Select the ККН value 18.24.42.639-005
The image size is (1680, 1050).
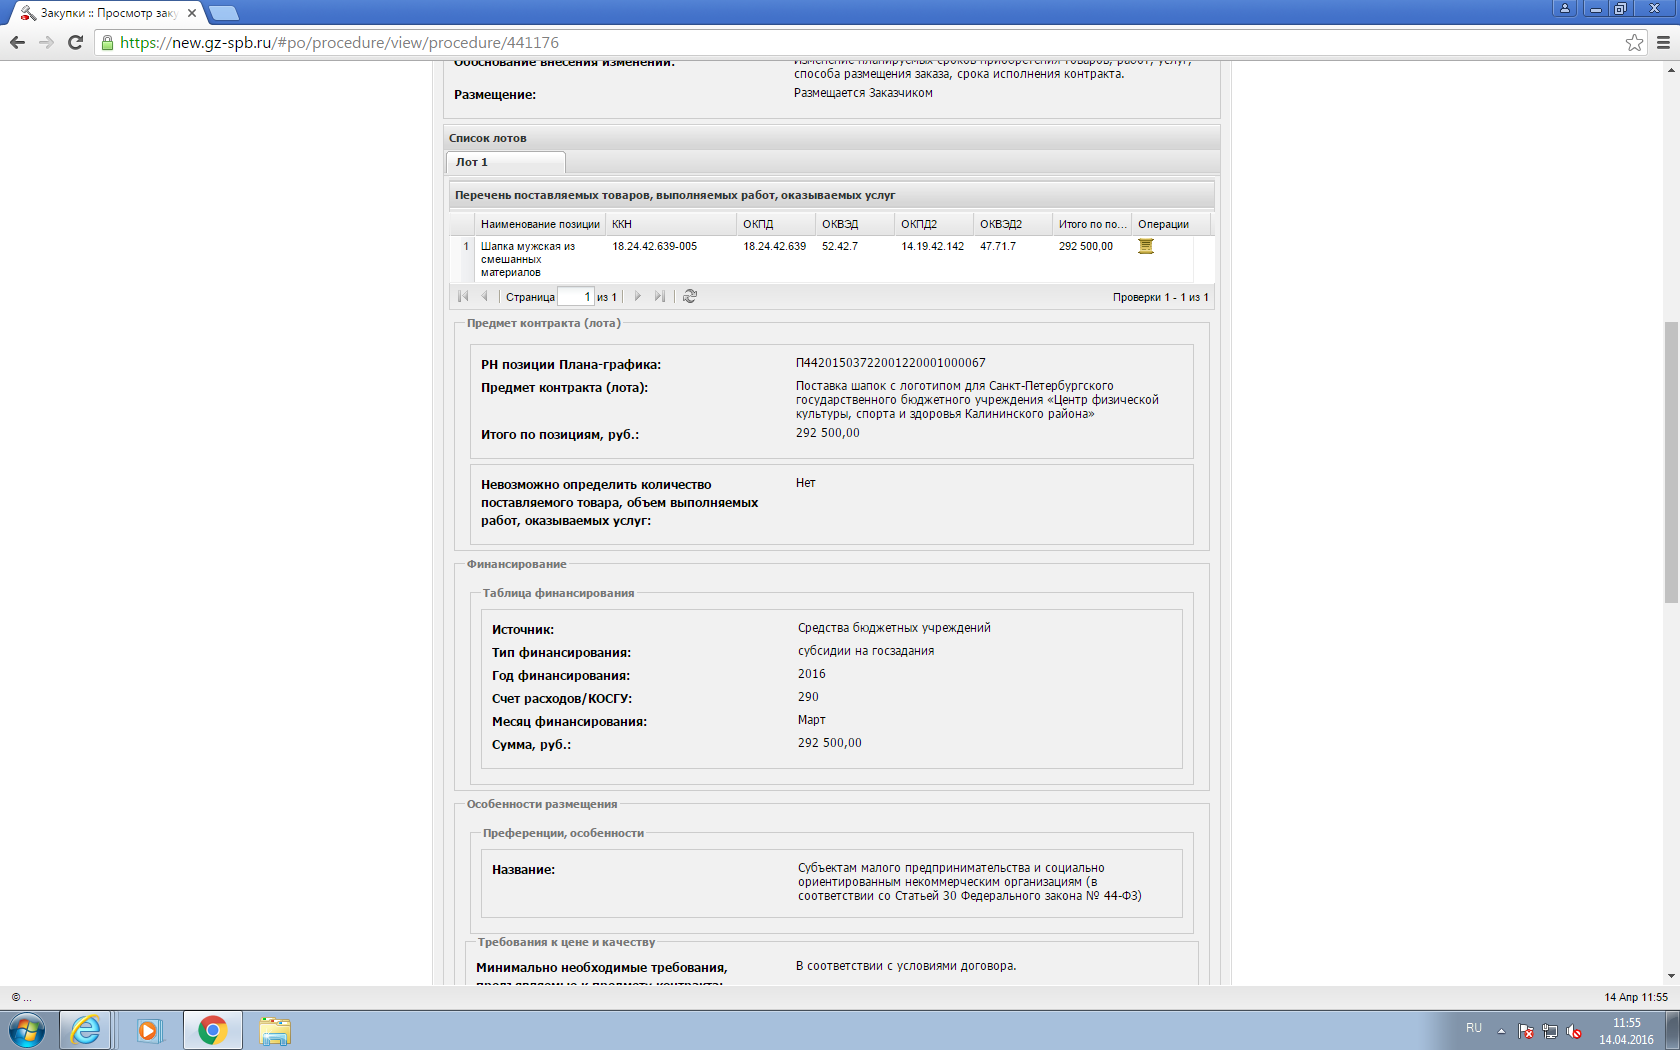pos(655,246)
